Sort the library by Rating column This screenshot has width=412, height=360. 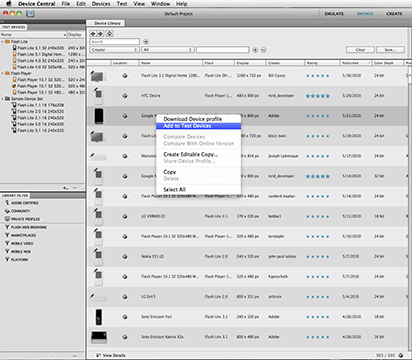pos(322,63)
